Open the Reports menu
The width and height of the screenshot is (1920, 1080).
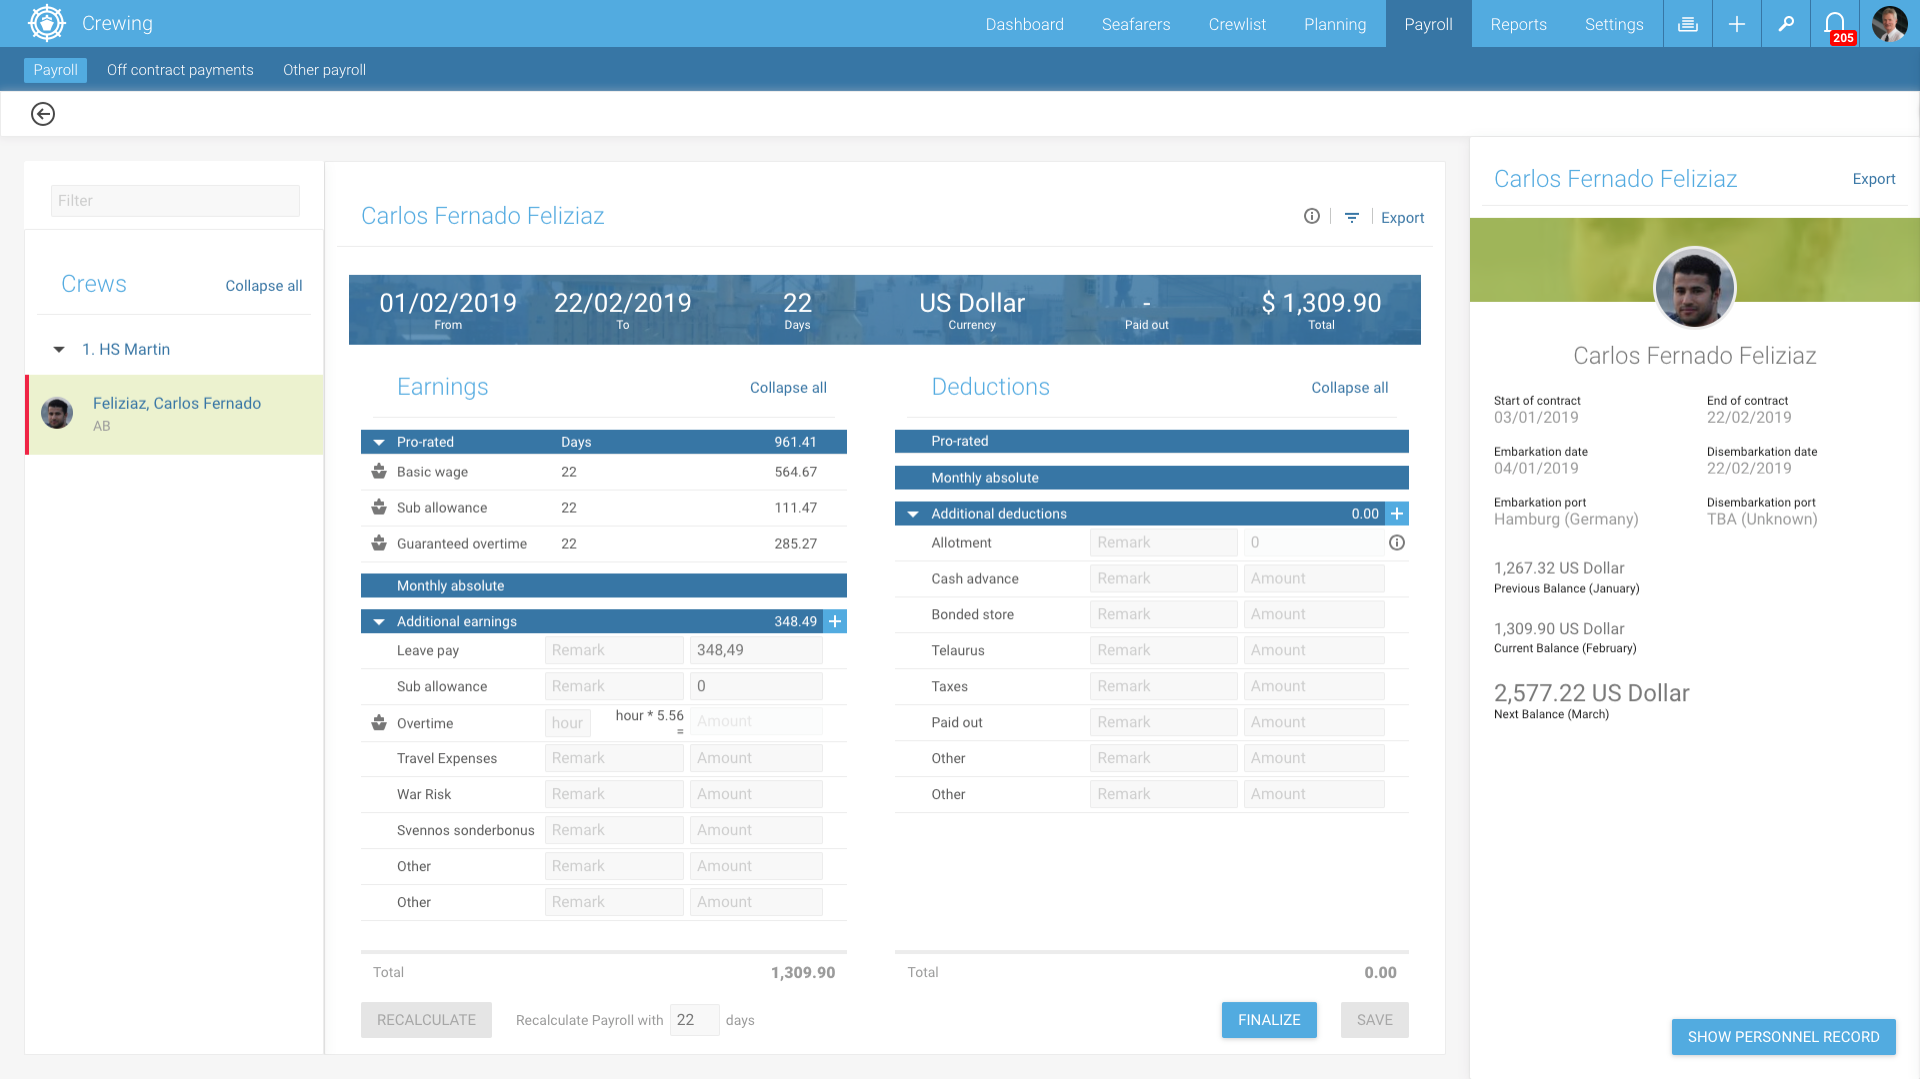(x=1518, y=24)
